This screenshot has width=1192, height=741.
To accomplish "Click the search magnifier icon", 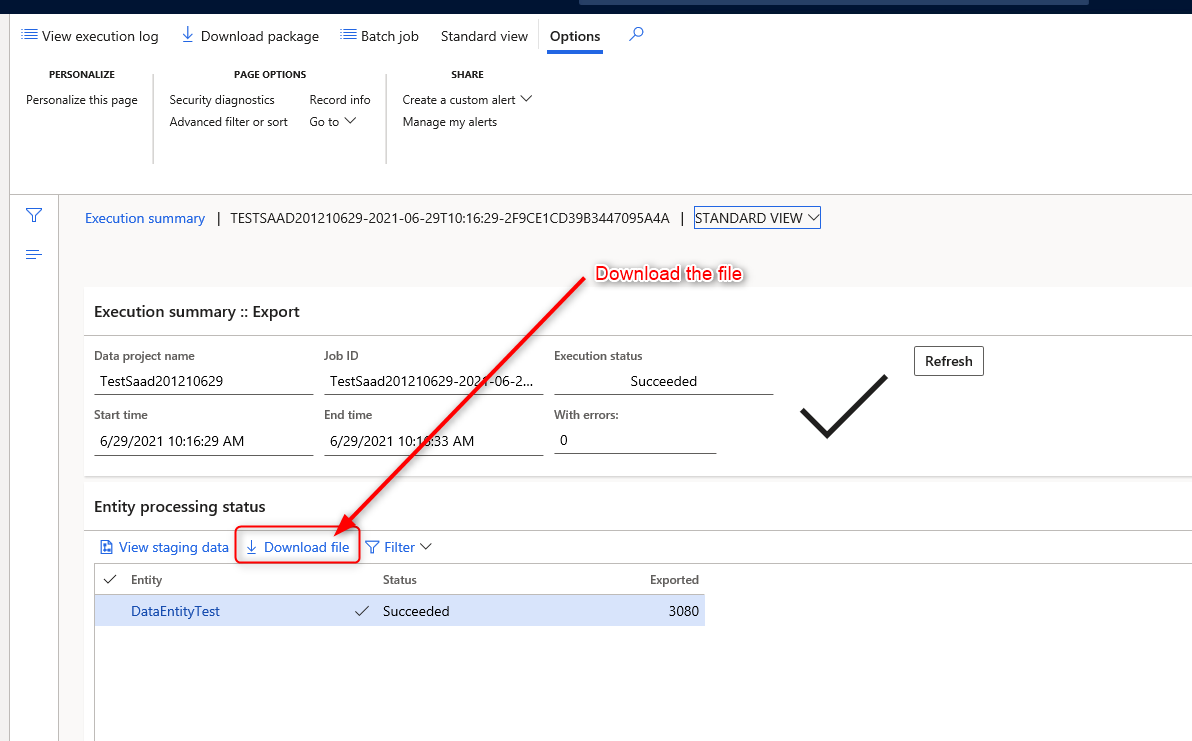I will click(x=636, y=33).
